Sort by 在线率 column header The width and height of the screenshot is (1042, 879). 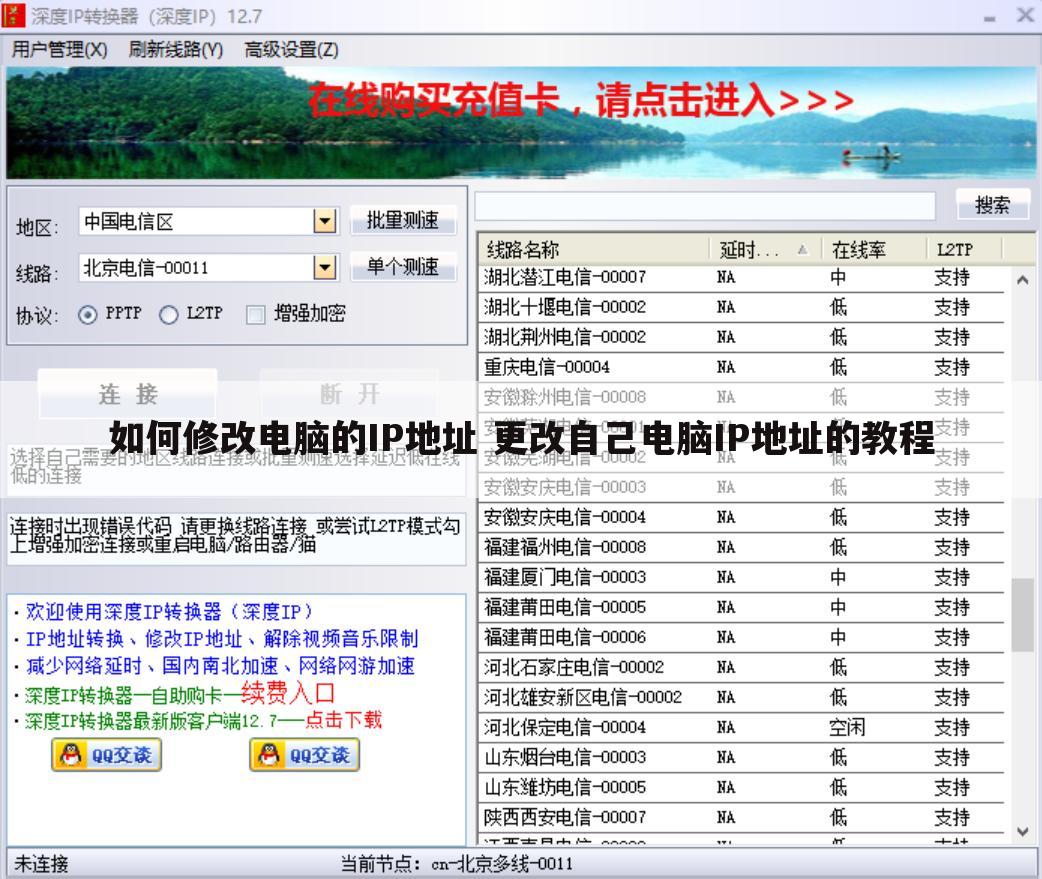click(x=874, y=250)
